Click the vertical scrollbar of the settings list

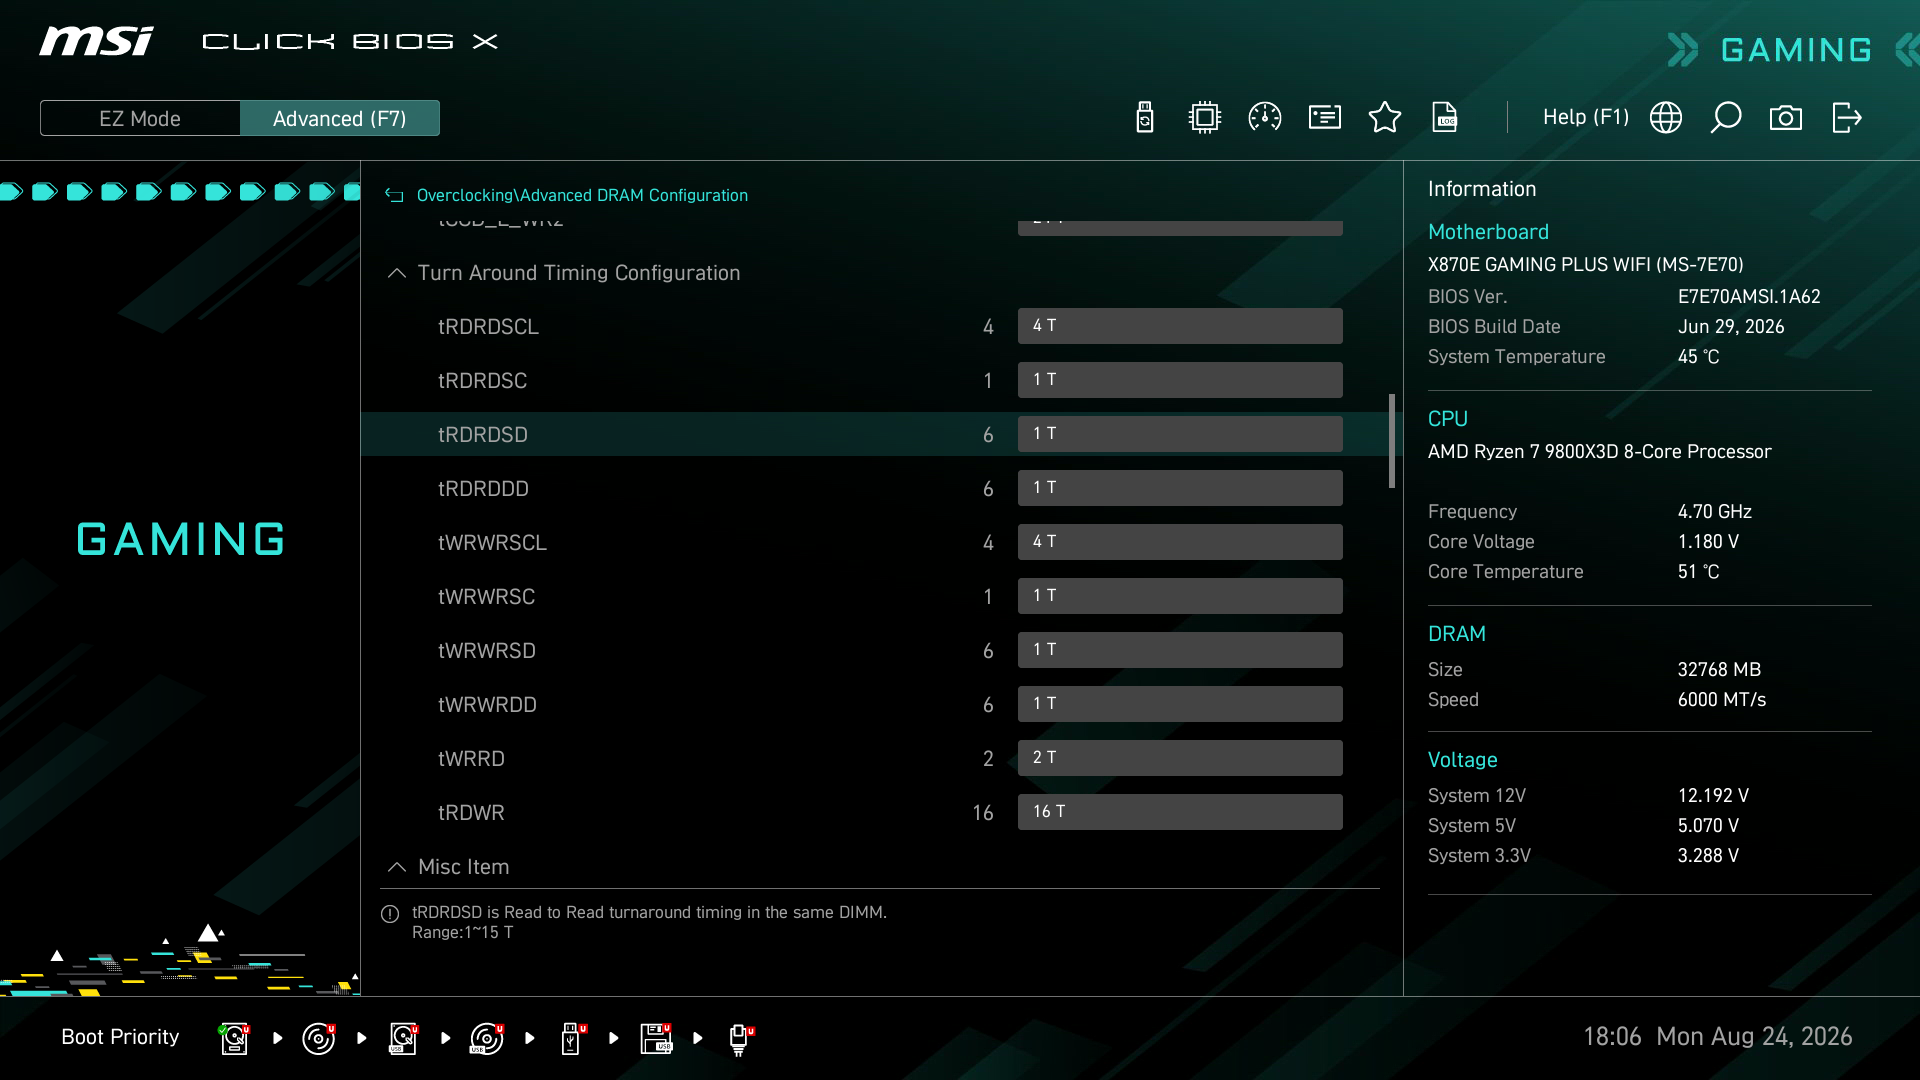1392,441
